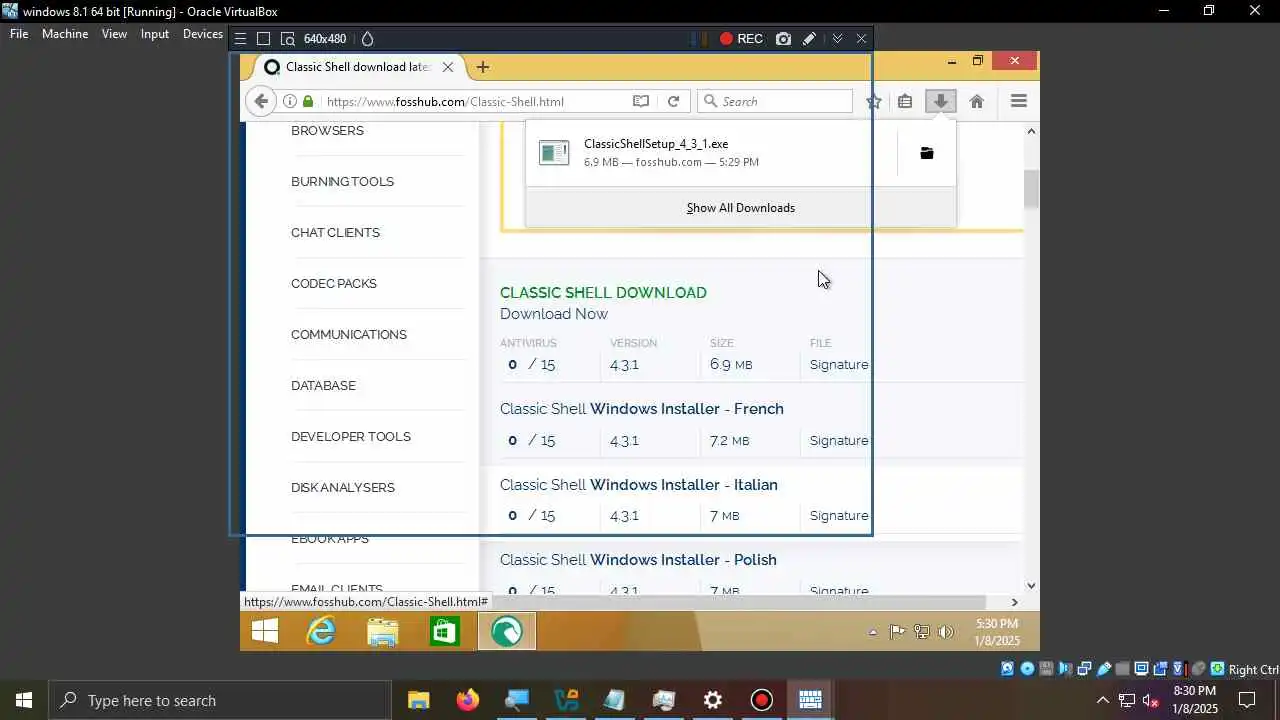Click the recorder water drop icon

coord(367,39)
